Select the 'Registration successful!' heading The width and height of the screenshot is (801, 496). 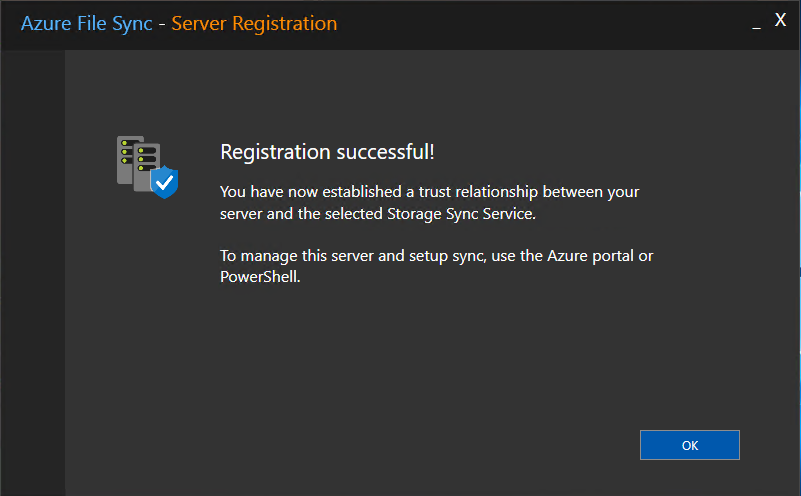pos(327,152)
